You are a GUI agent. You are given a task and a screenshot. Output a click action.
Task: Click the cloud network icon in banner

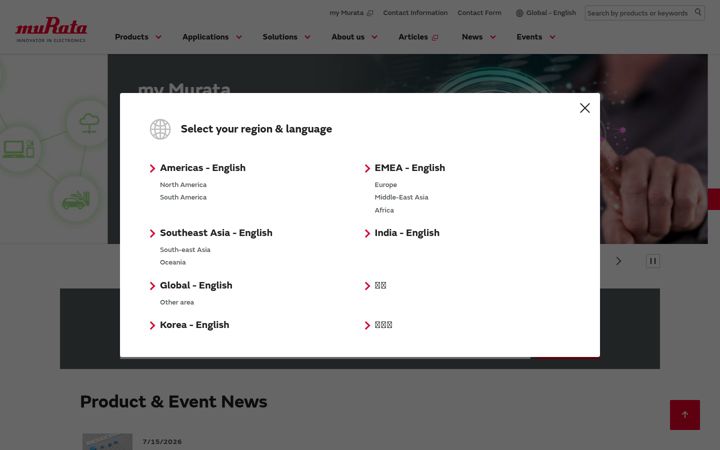[89, 123]
